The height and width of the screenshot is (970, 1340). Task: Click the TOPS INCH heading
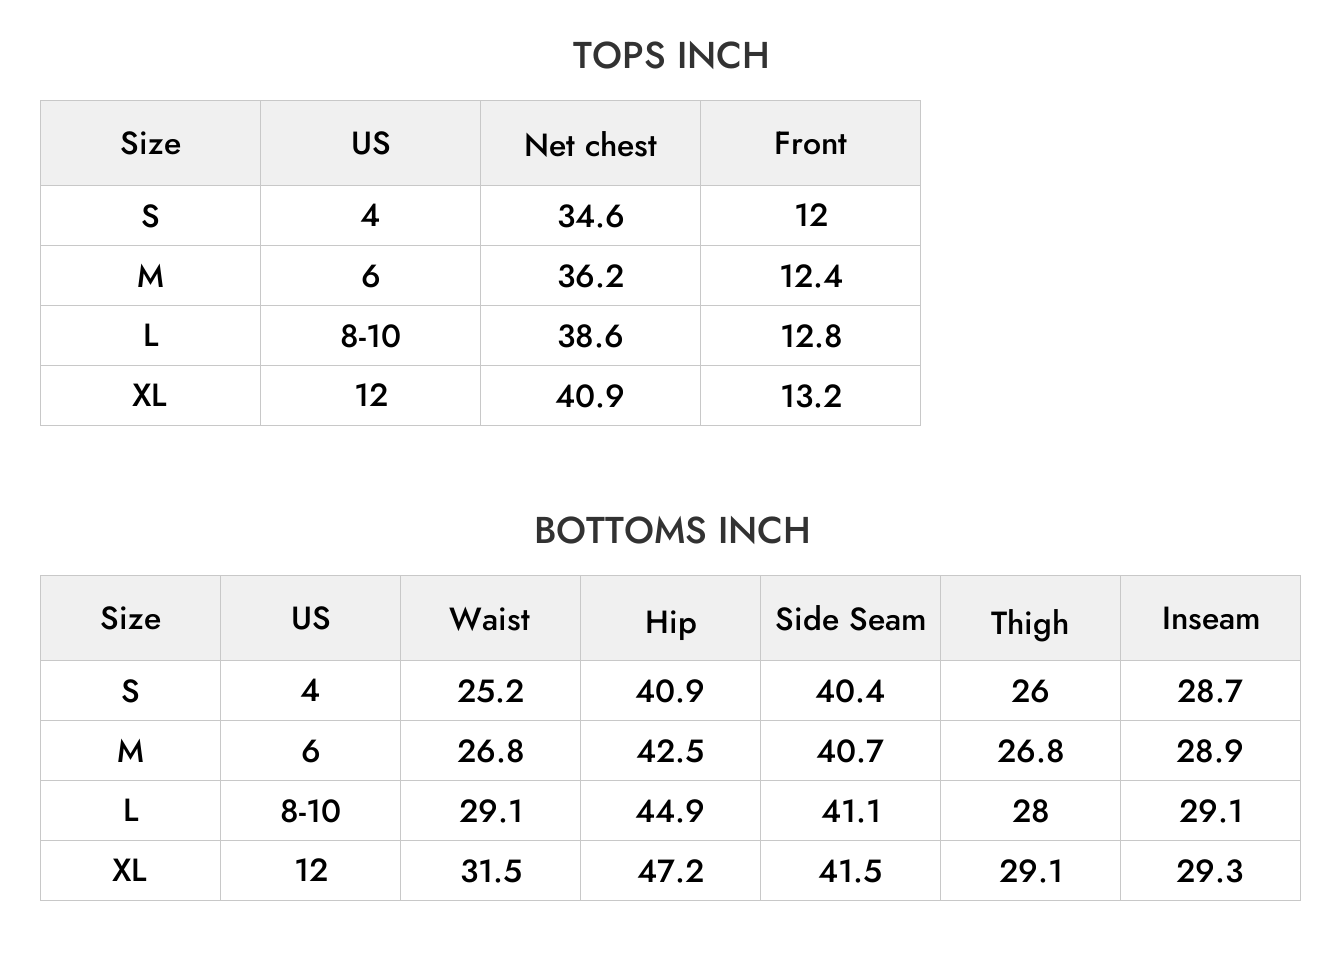[670, 56]
